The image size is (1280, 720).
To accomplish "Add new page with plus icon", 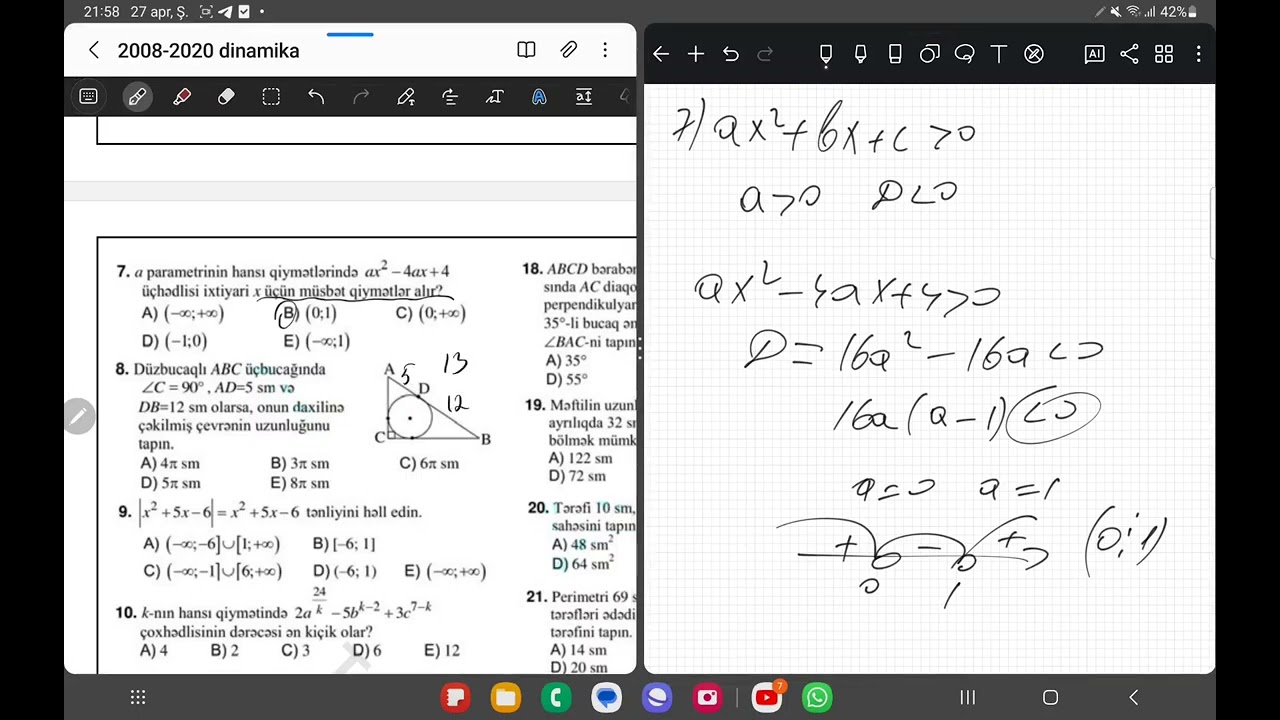I will (696, 54).
